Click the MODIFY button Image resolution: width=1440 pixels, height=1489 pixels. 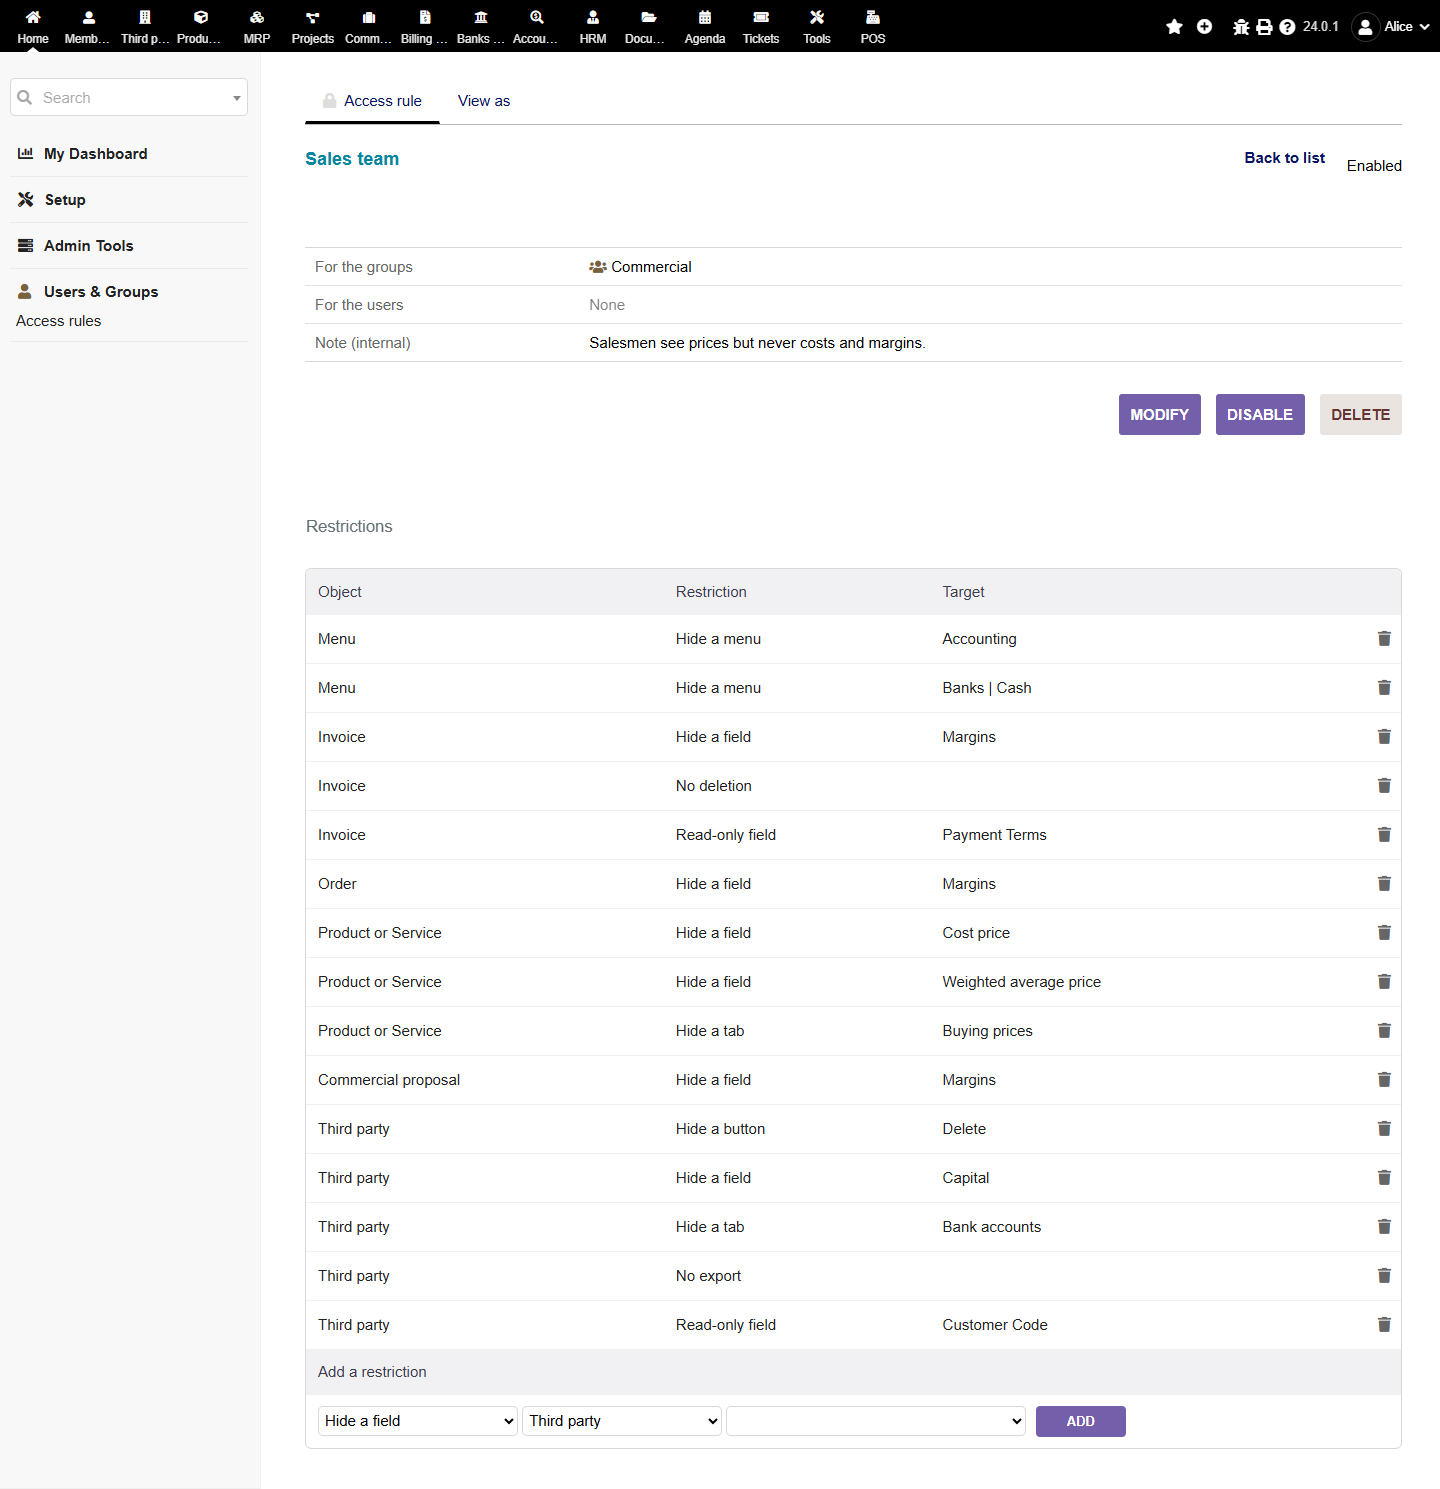click(1160, 415)
